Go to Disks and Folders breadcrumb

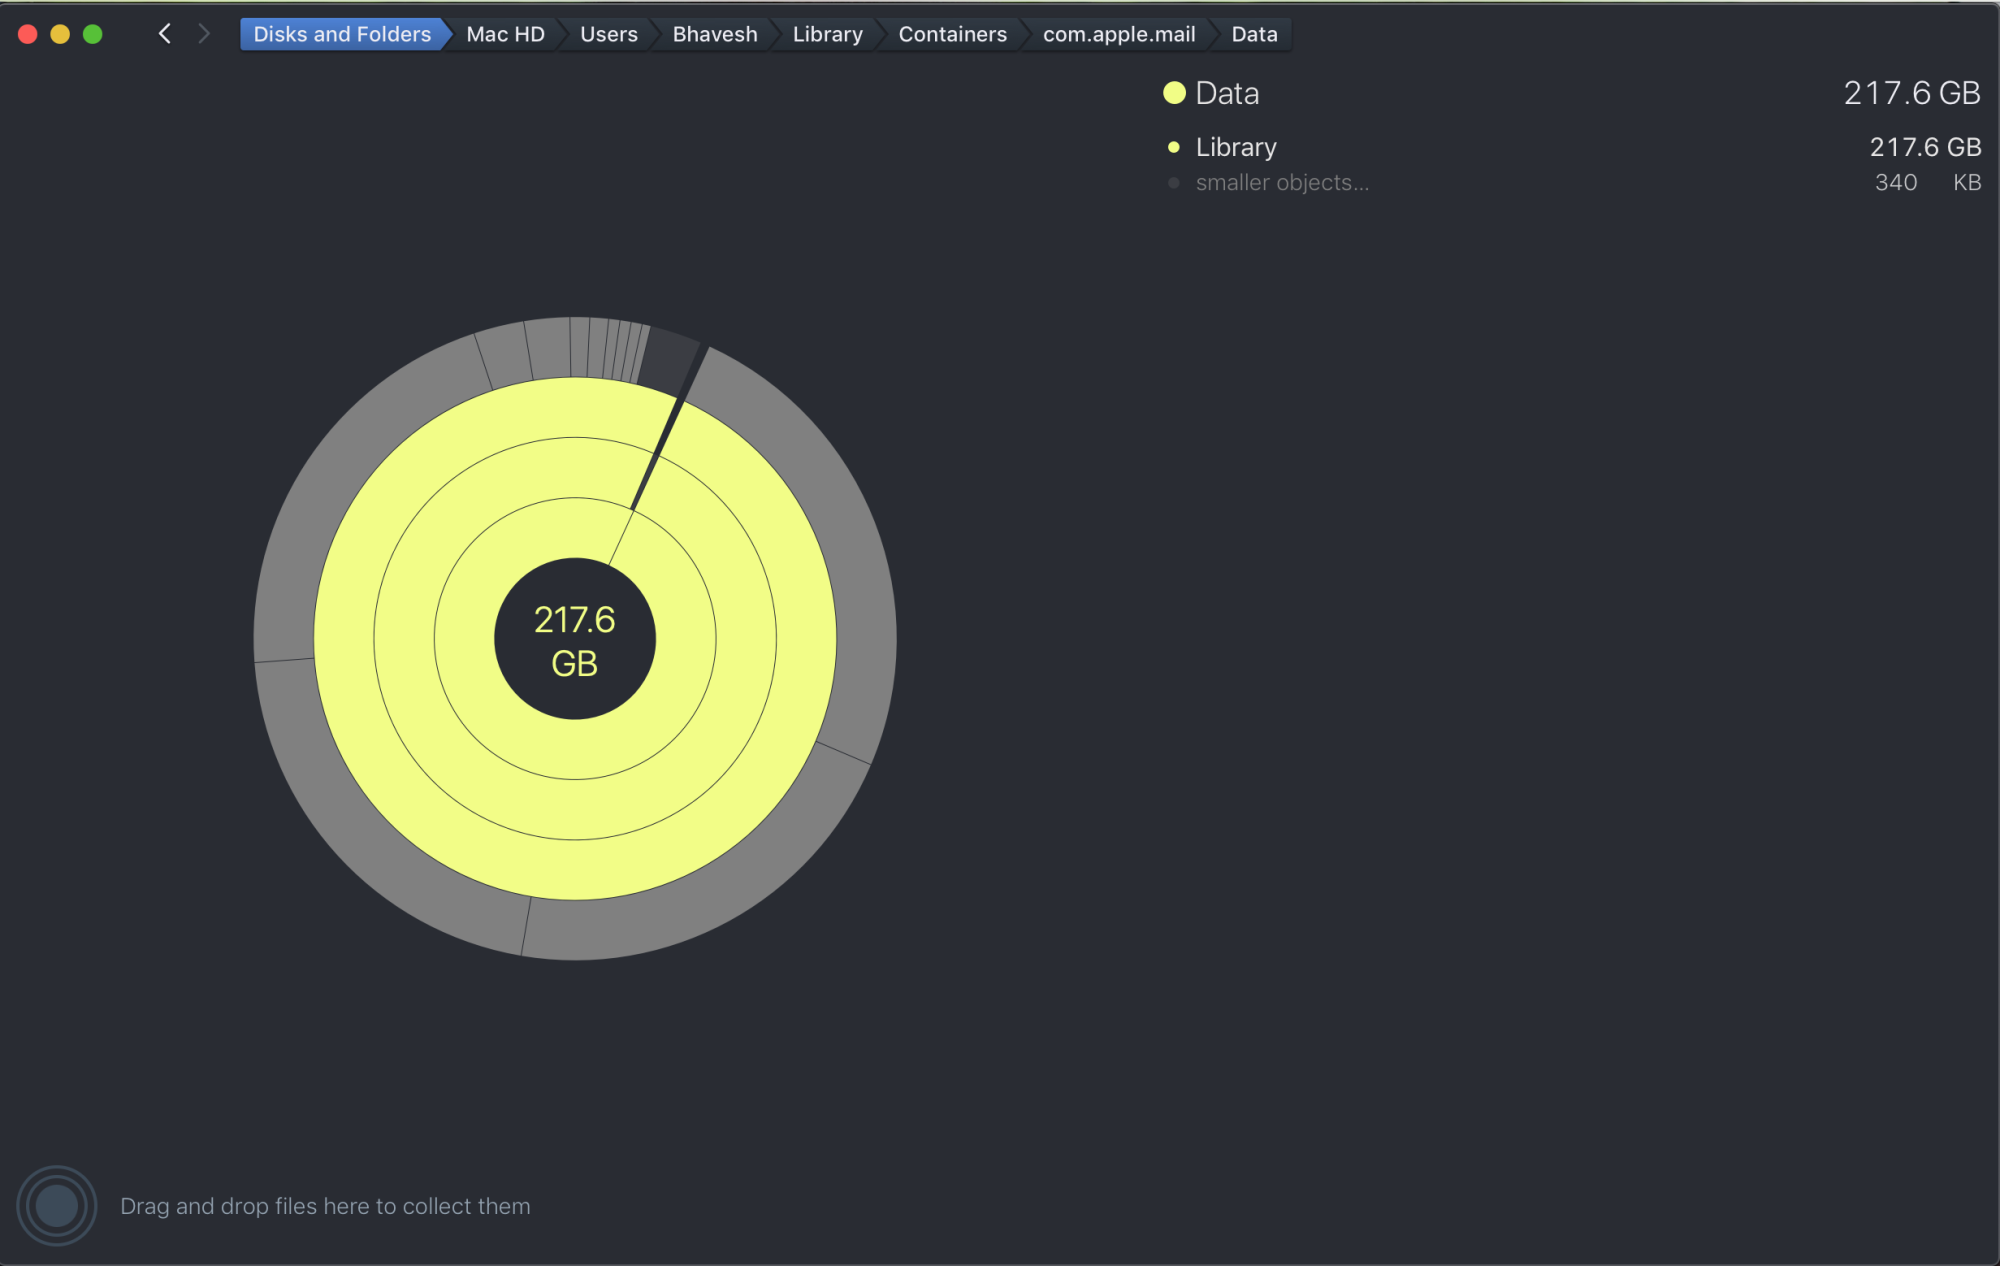[x=341, y=34]
